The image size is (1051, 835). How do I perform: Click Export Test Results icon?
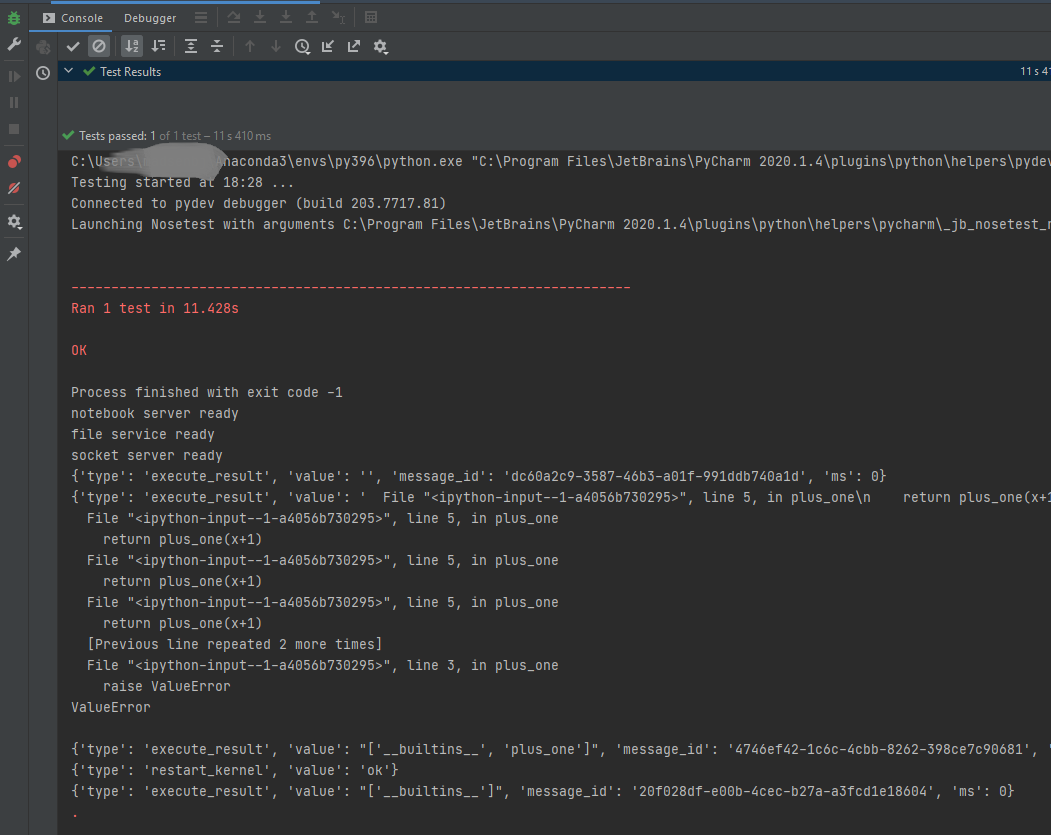click(354, 46)
